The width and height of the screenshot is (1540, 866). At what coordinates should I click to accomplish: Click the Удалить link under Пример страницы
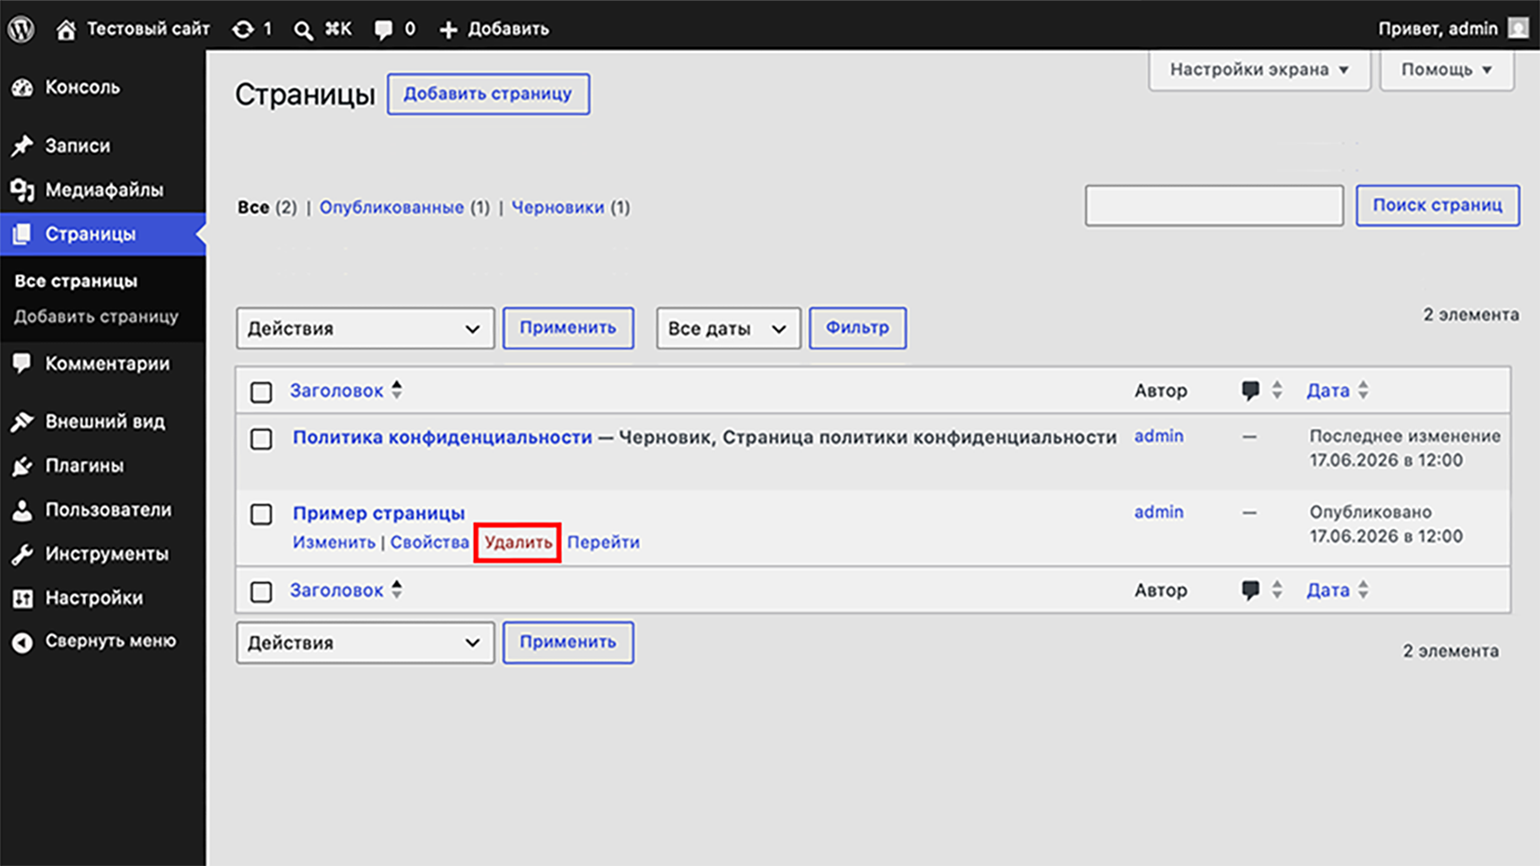click(518, 542)
